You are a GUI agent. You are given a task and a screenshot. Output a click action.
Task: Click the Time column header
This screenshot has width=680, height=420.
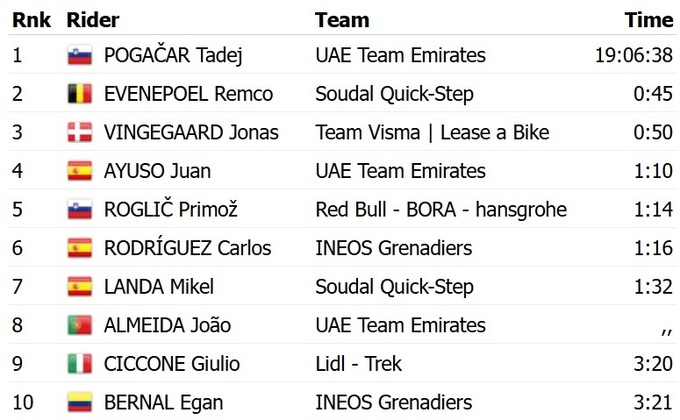649,20
